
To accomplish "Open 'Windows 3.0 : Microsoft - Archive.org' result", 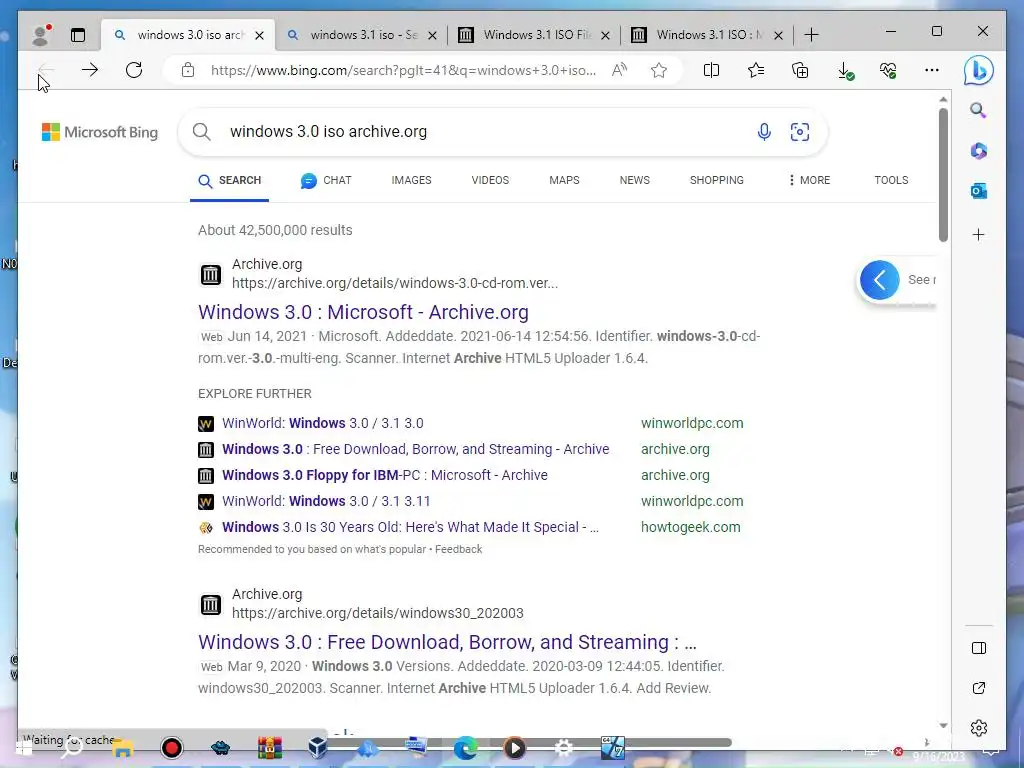I will pyautogui.click(x=363, y=312).
